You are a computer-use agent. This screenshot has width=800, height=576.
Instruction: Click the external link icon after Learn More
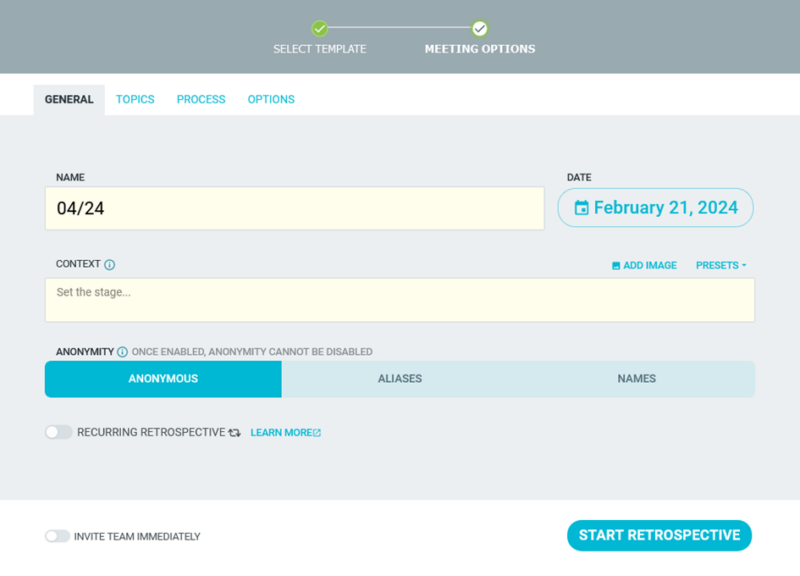tap(317, 433)
